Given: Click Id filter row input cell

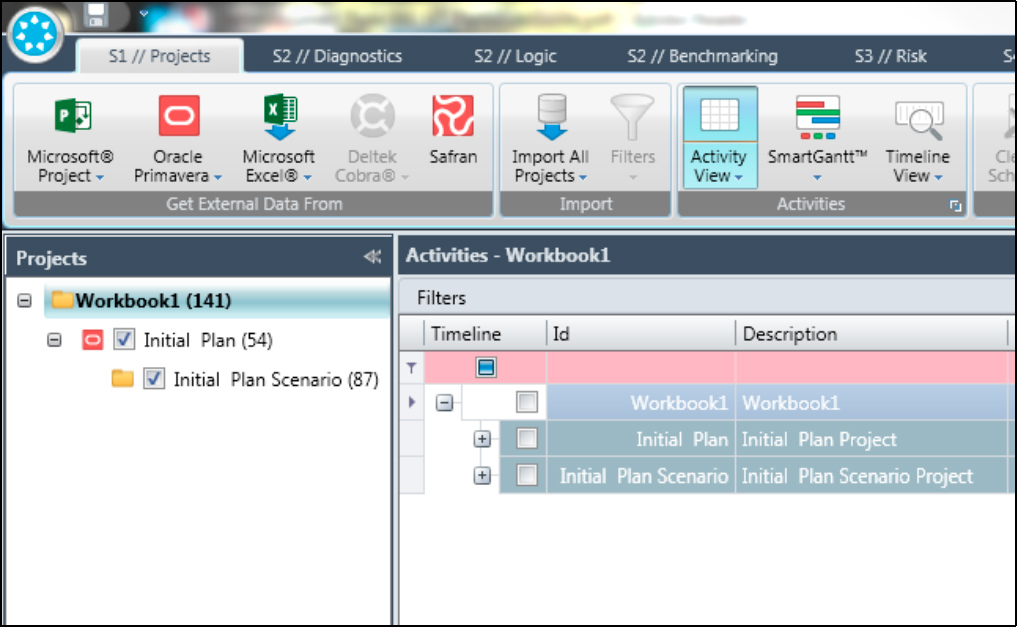Looking at the screenshot, I should [x=641, y=368].
